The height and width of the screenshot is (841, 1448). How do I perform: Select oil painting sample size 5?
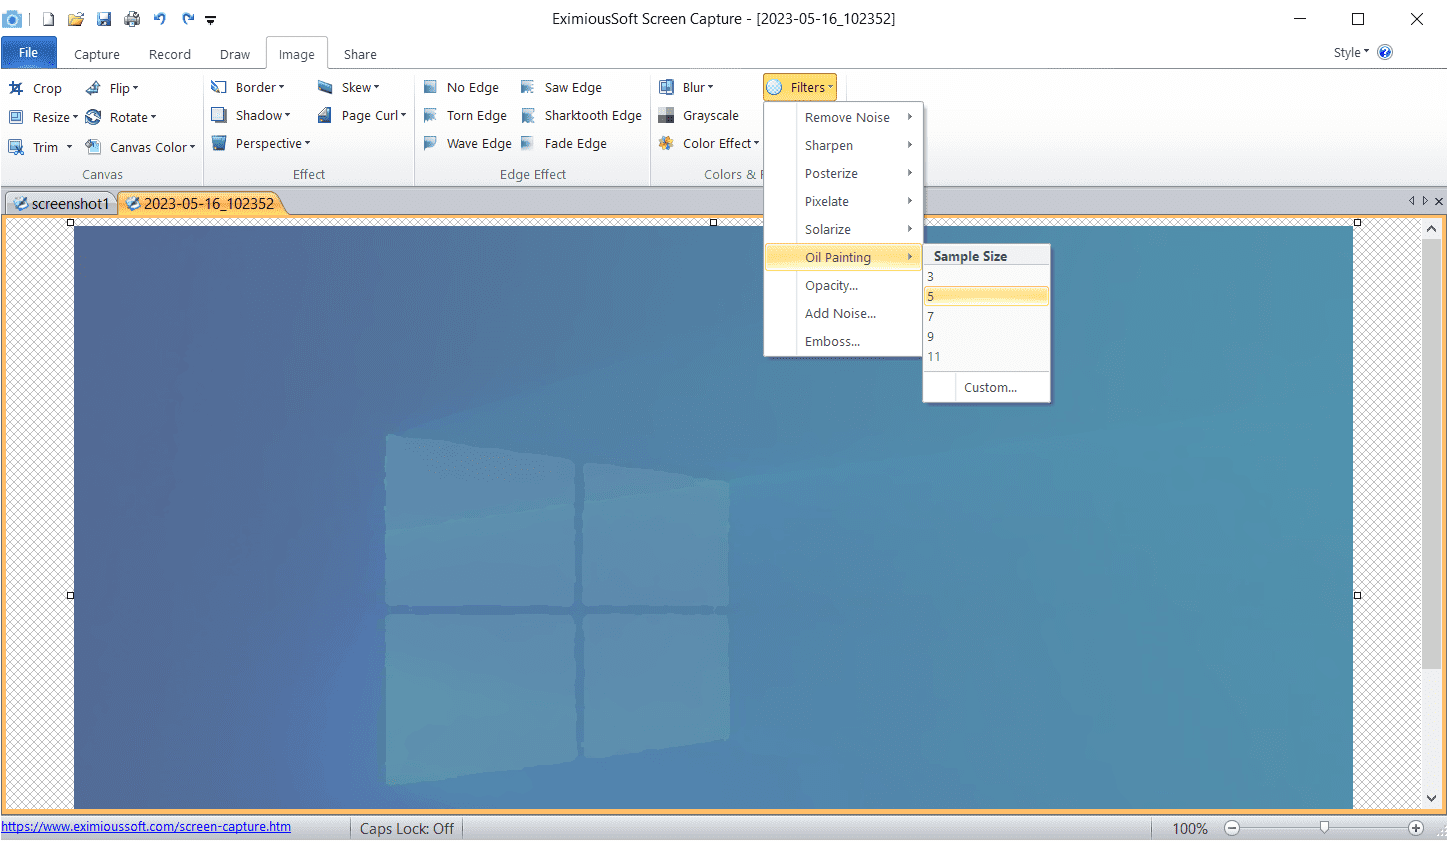click(x=986, y=296)
